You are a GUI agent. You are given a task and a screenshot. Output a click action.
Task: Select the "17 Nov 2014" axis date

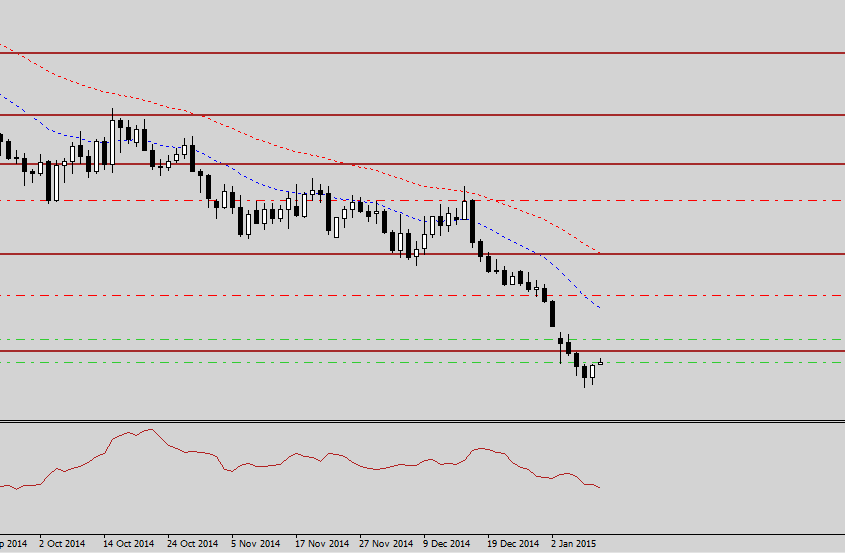322,544
